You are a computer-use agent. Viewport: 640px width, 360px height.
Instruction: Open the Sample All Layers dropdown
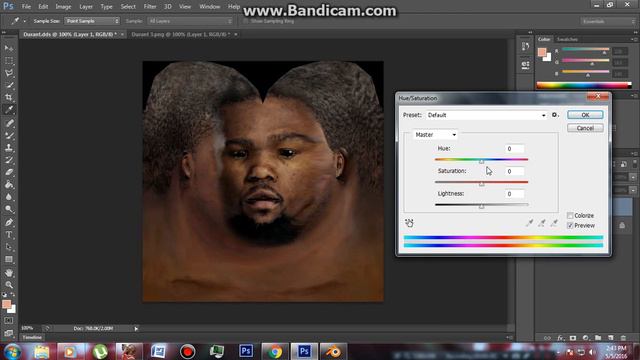190,21
